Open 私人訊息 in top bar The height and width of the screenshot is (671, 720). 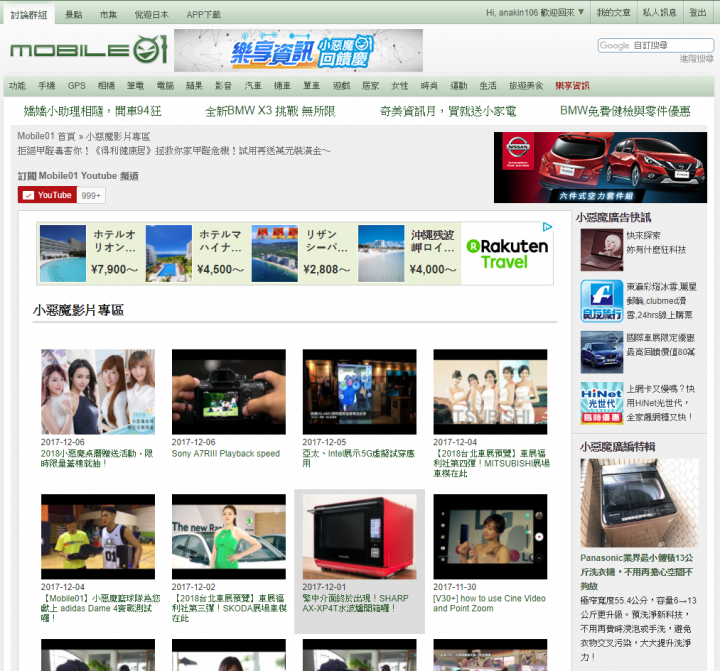(x=659, y=12)
